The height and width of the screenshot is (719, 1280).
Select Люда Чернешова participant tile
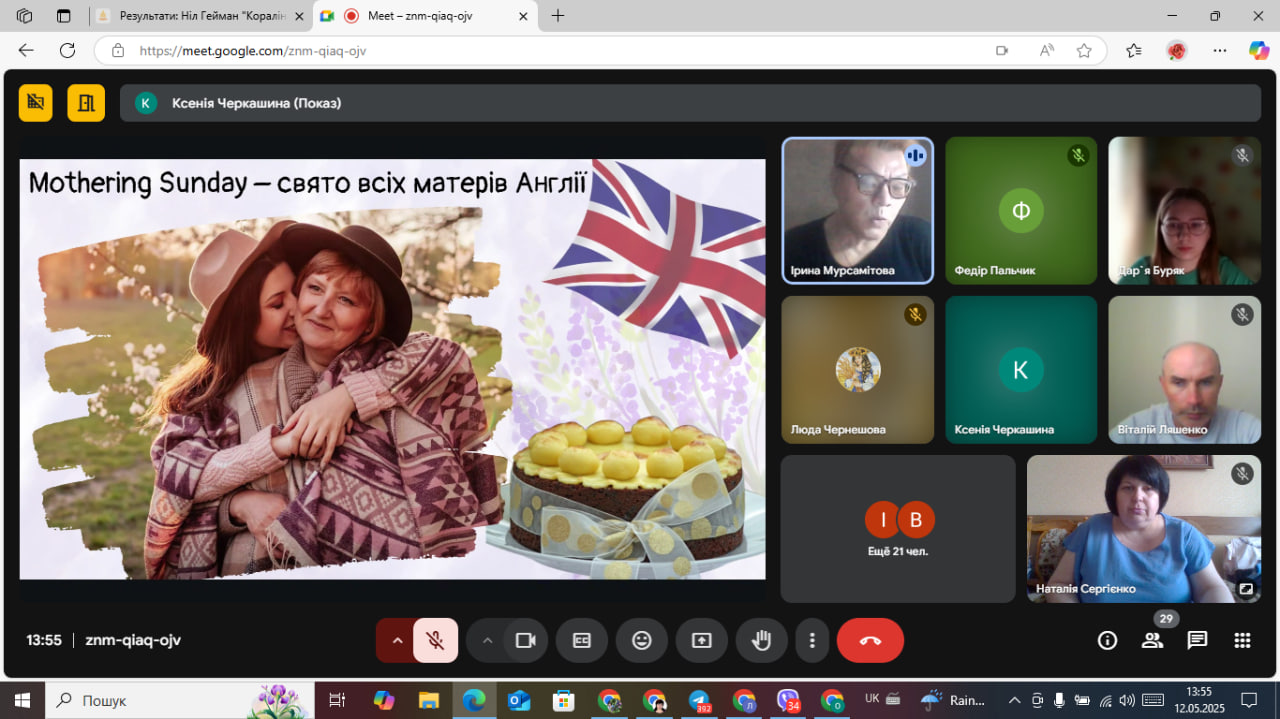pyautogui.click(x=857, y=370)
